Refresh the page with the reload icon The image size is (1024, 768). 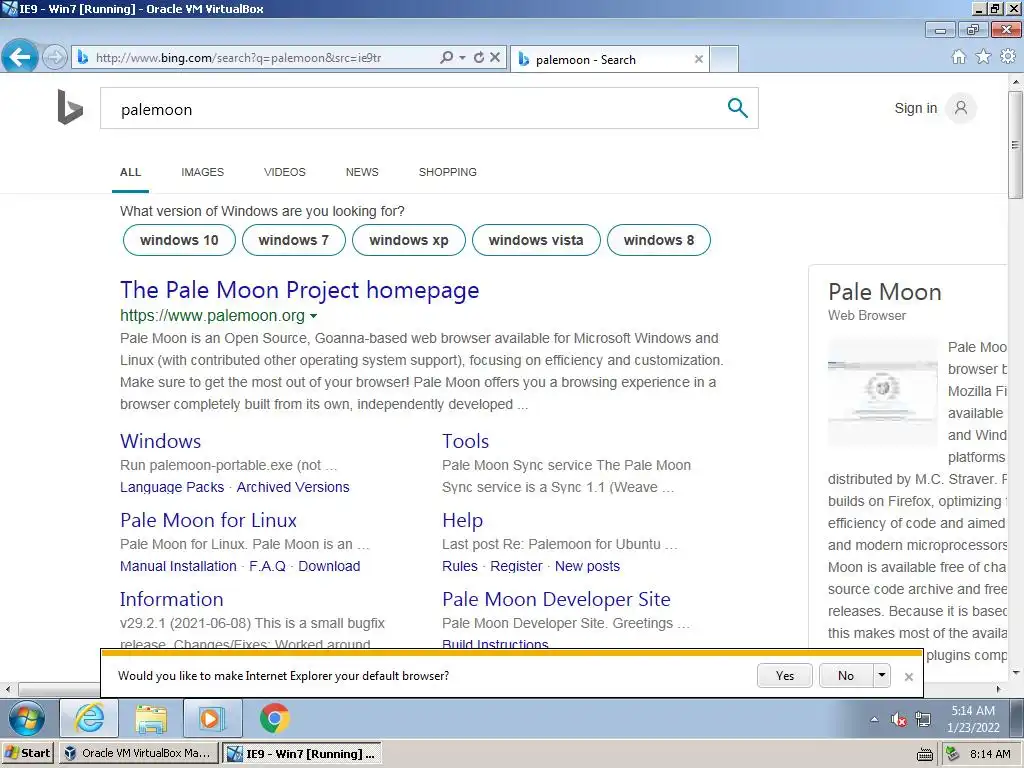[479, 57]
